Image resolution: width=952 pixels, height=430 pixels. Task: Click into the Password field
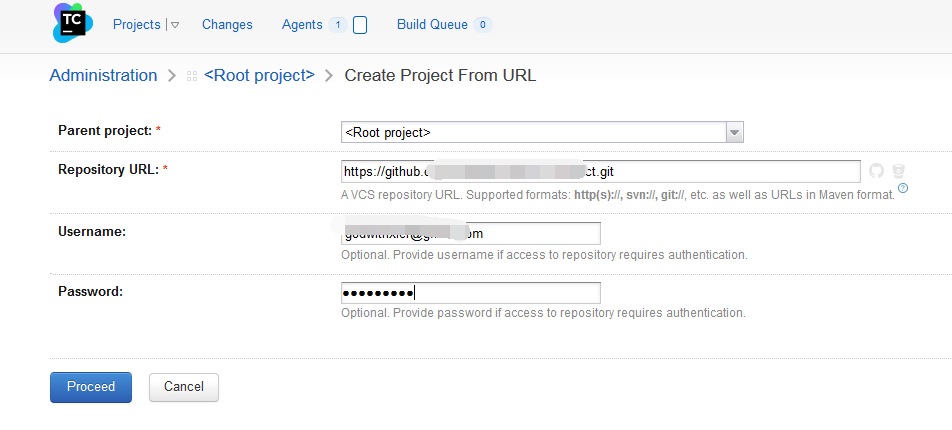[x=471, y=293]
